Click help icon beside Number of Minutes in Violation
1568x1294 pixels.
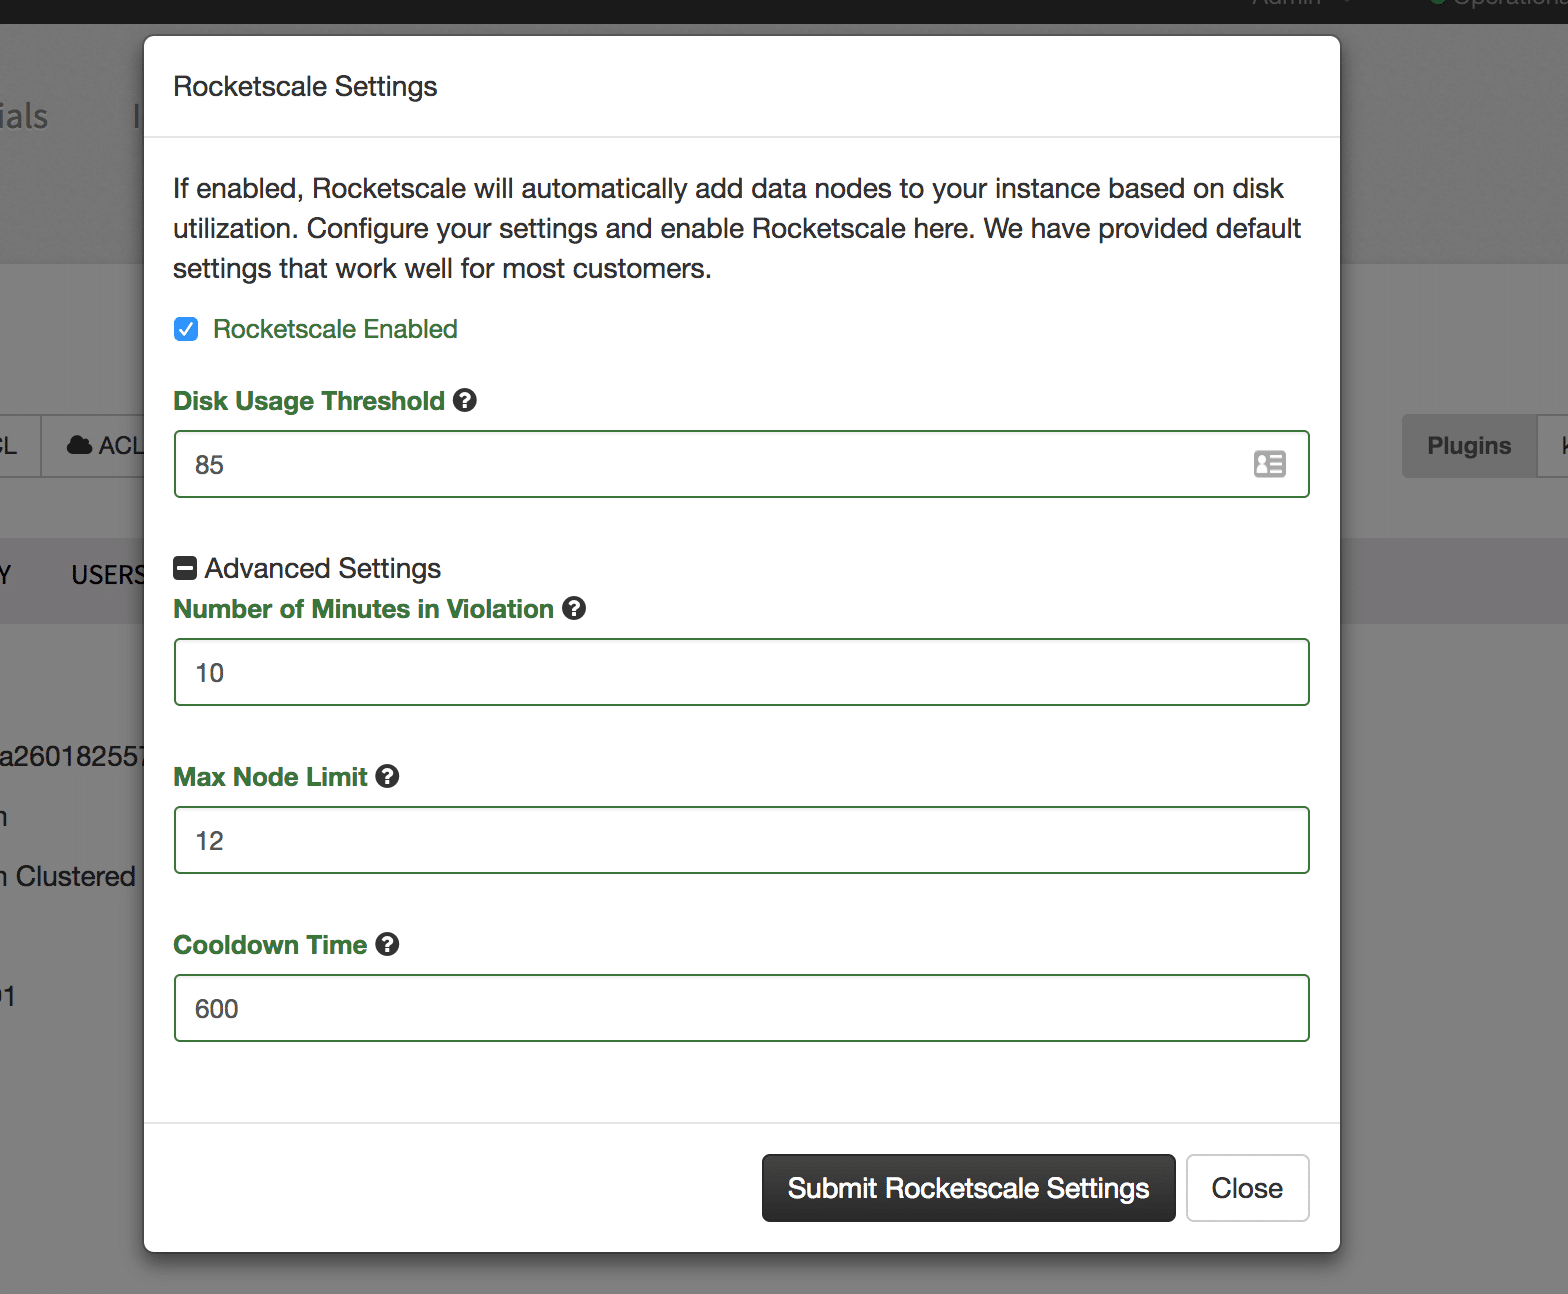point(573,608)
